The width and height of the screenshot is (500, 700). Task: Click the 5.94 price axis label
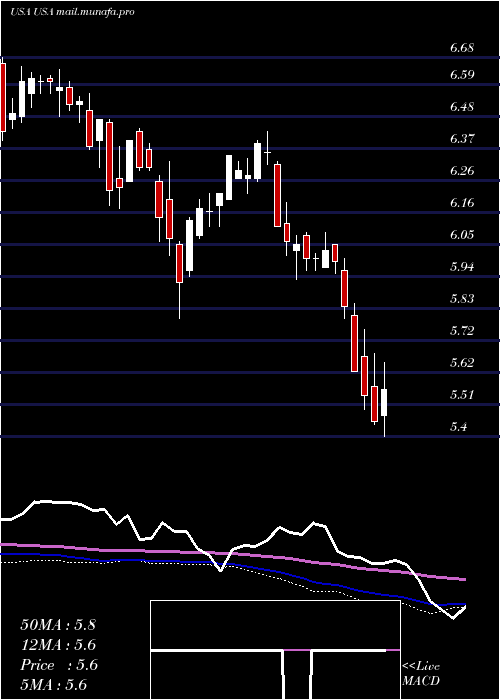pyautogui.click(x=462, y=267)
